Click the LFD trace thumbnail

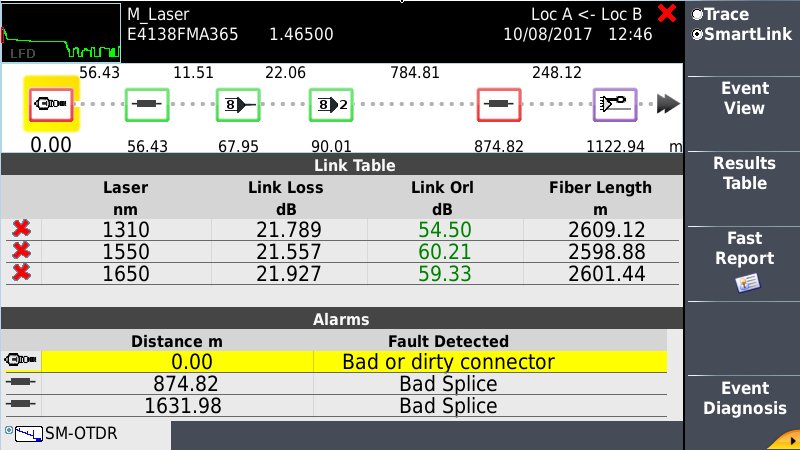pos(61,33)
